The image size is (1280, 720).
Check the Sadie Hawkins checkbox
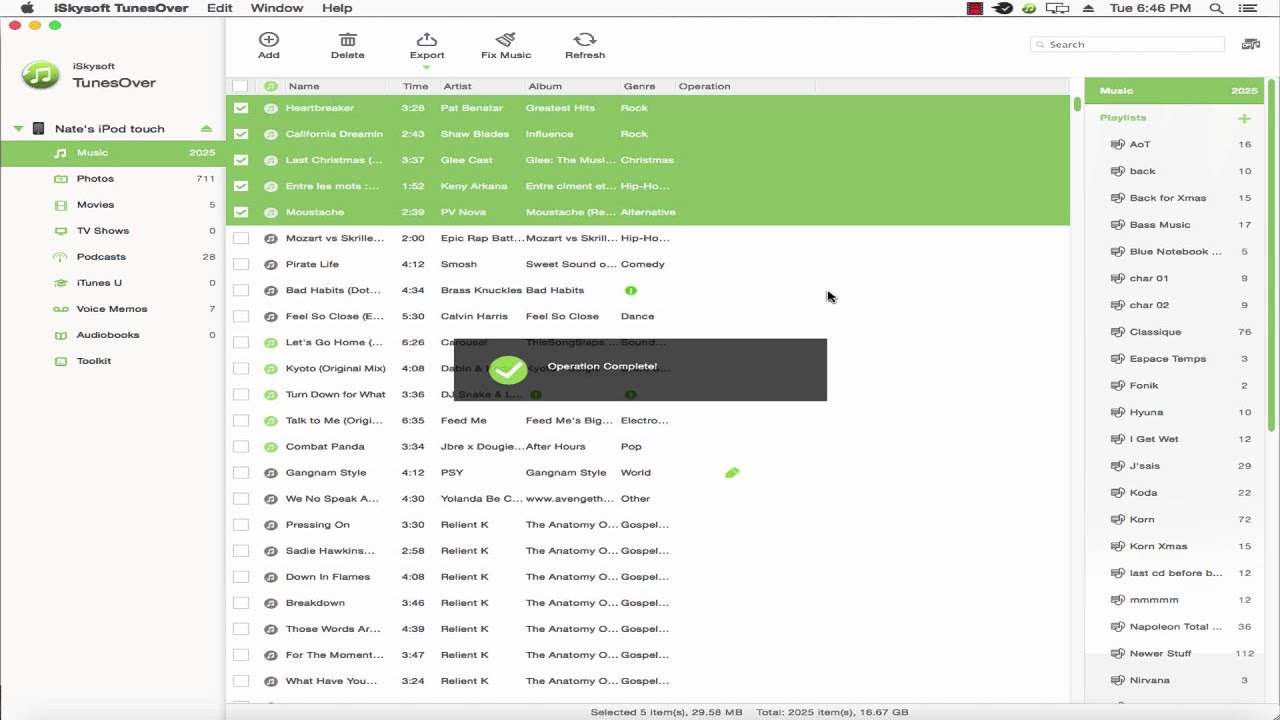[241, 551]
